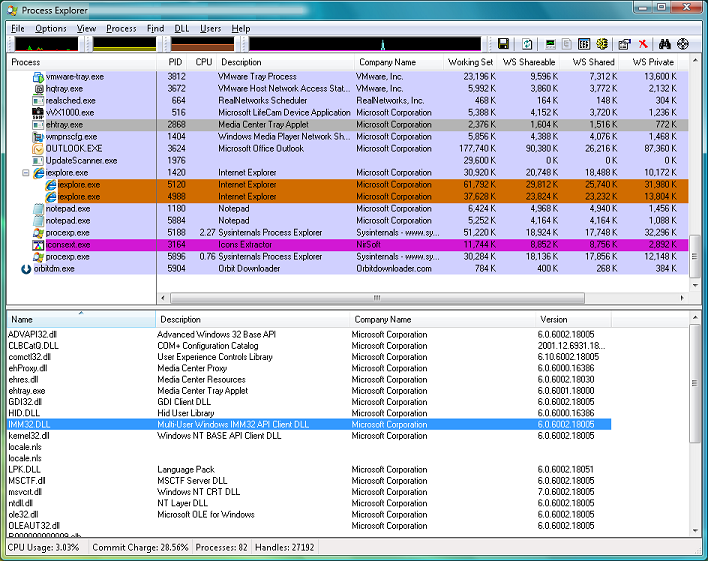This screenshot has width=708, height=561.
Task: Open the Process menu
Action: 121,29
